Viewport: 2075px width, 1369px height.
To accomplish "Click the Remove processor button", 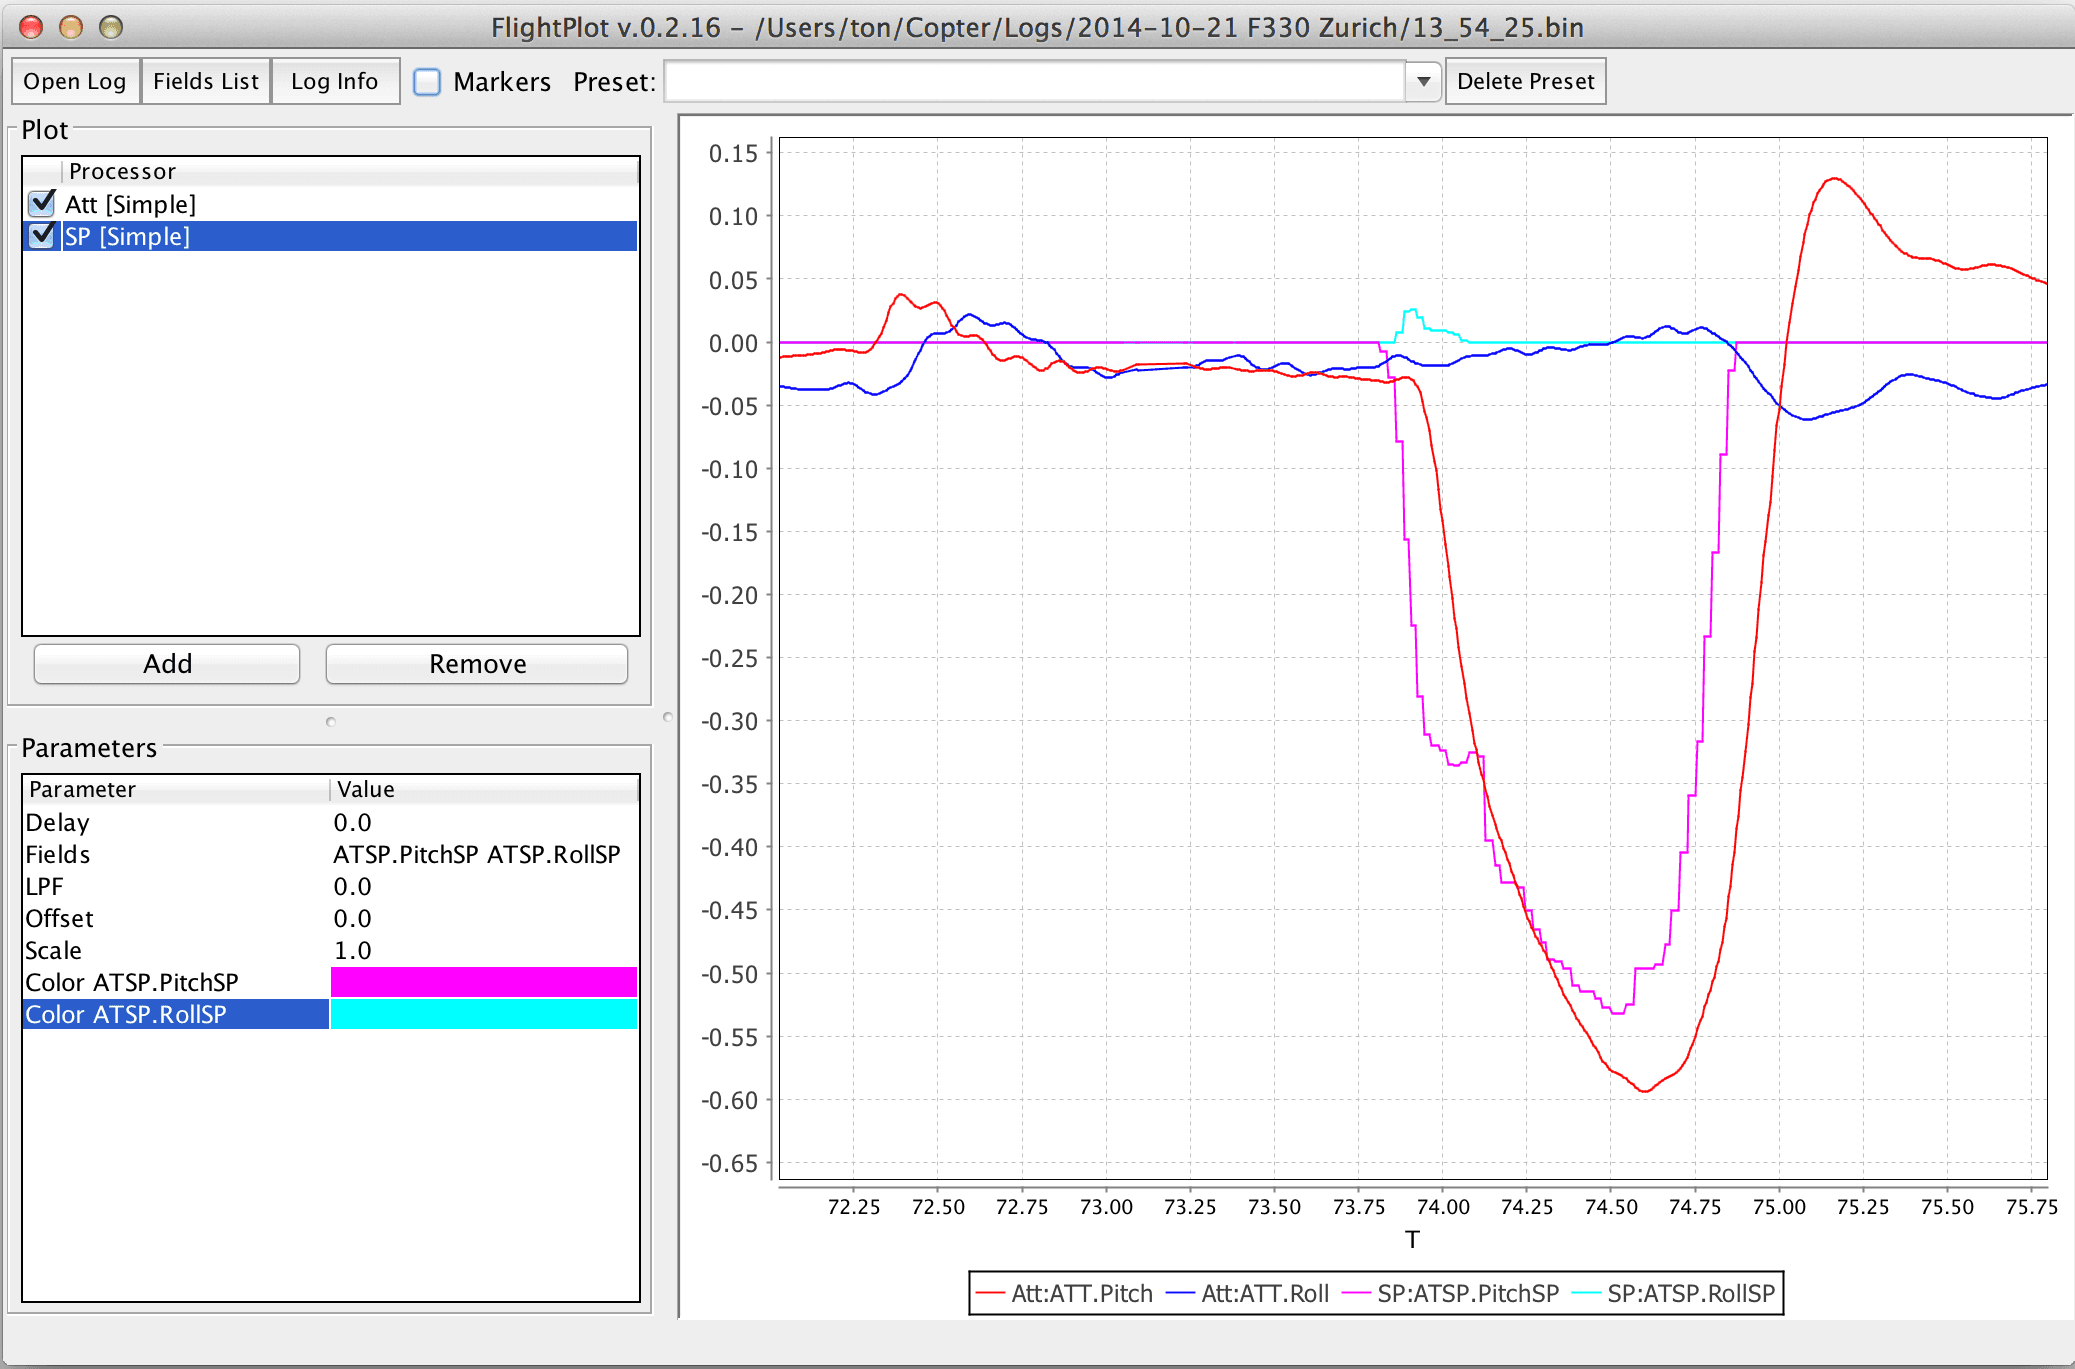I will coord(477,663).
